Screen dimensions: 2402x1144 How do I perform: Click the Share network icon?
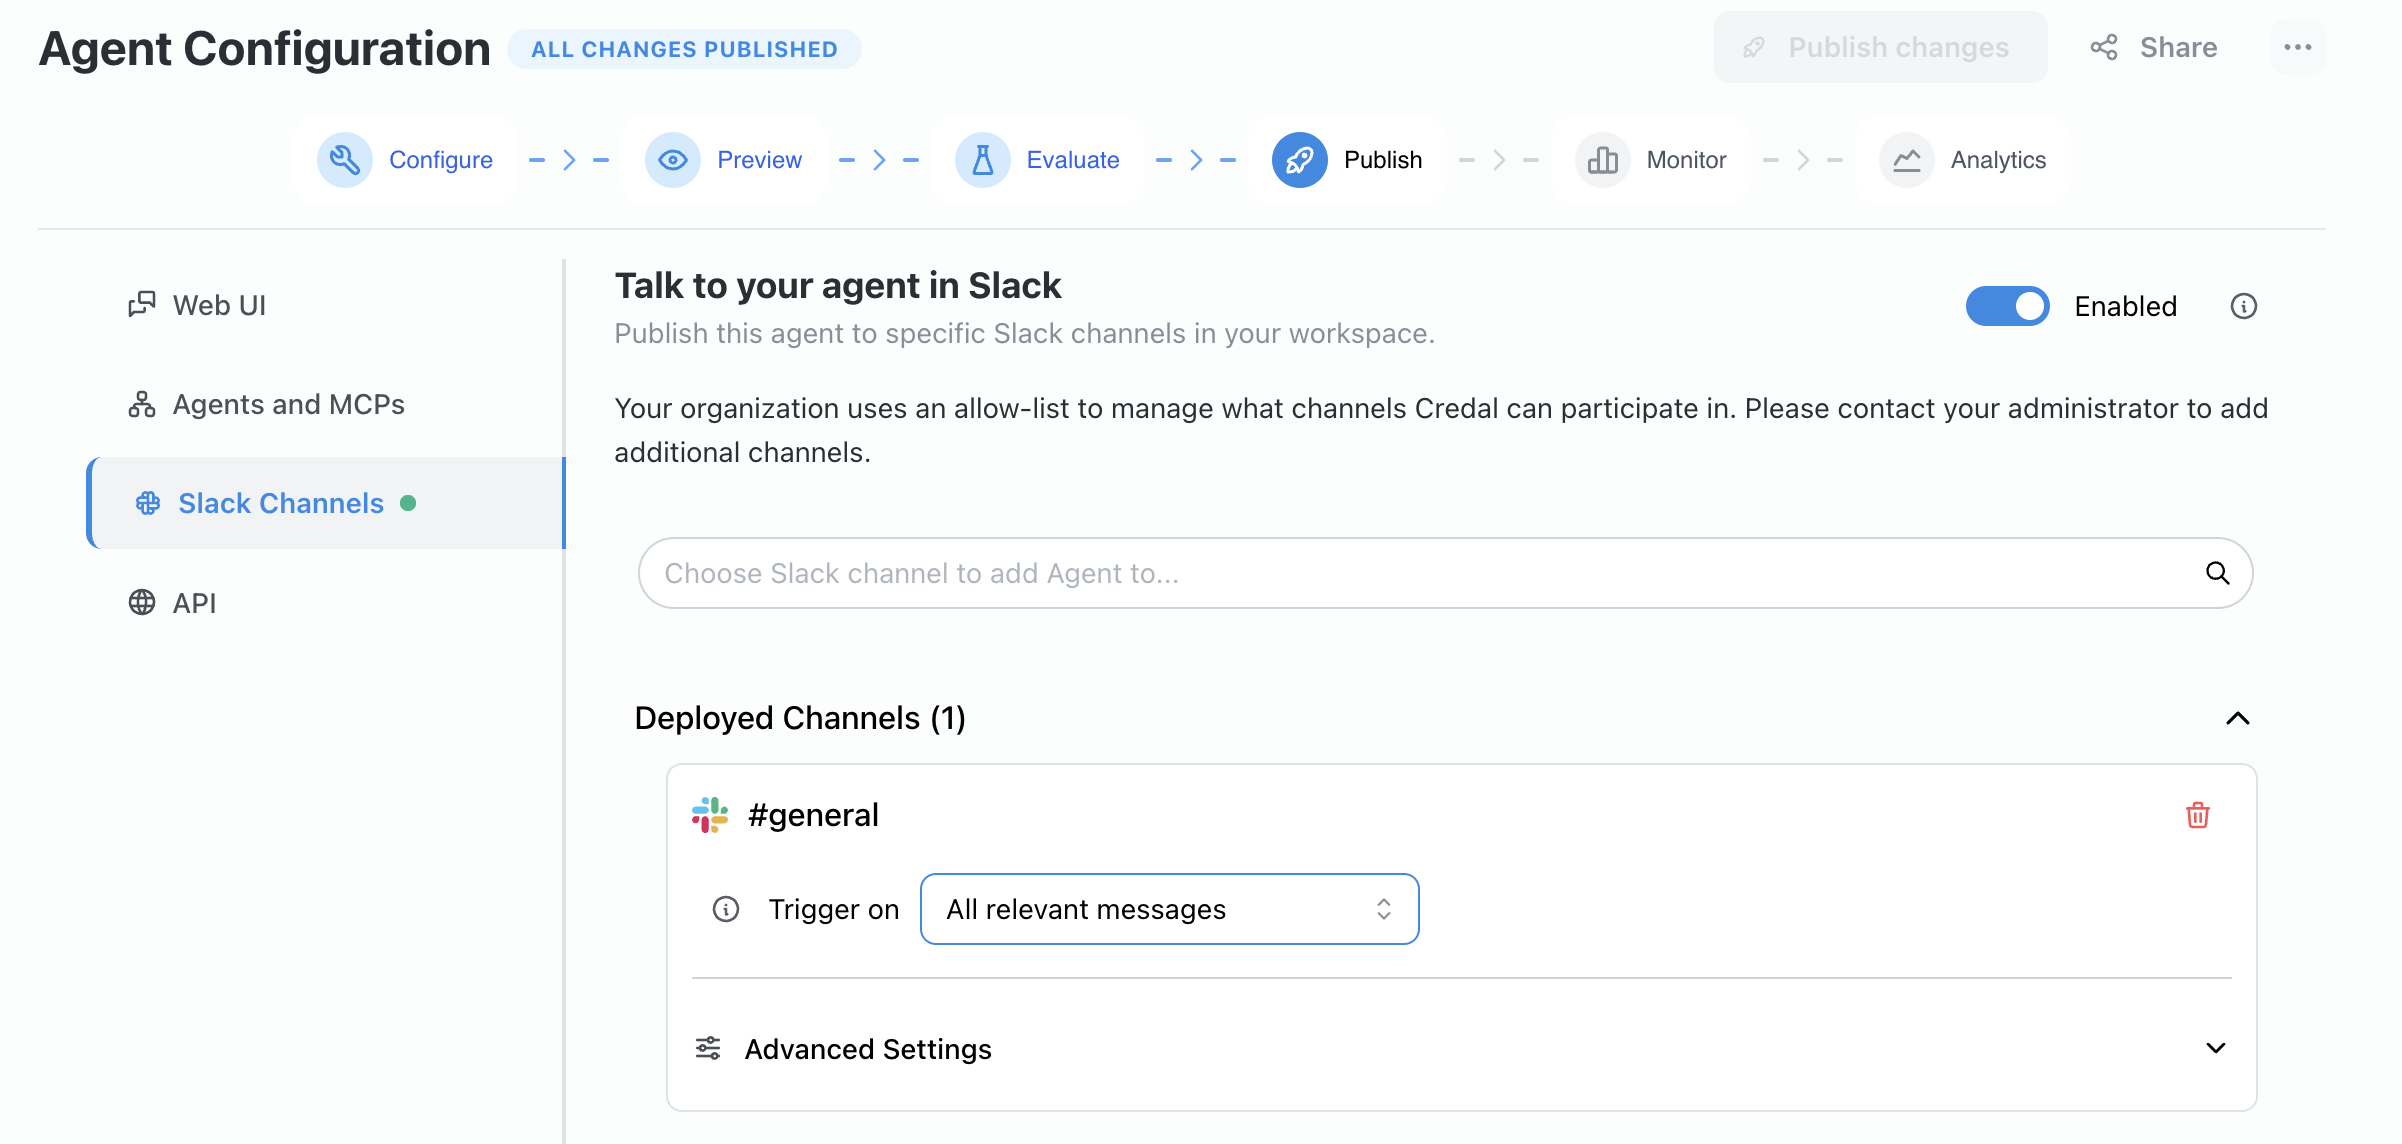[2104, 47]
